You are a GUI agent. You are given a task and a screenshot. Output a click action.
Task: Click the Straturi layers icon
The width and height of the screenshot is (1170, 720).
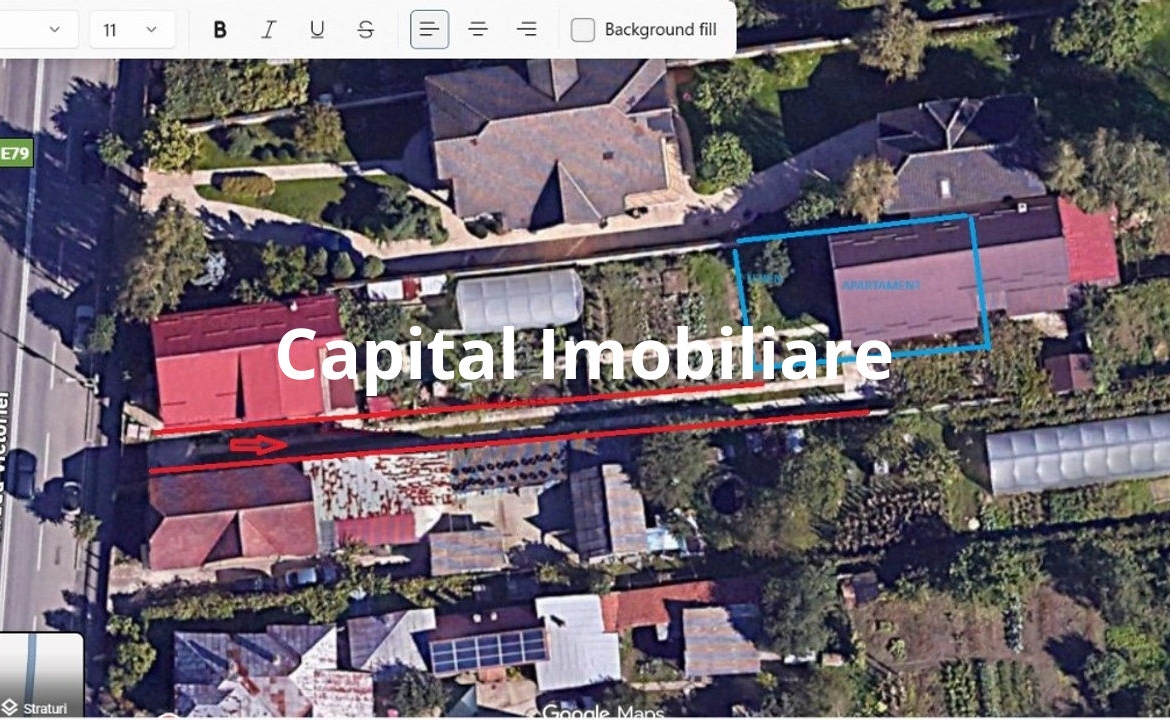point(11,708)
